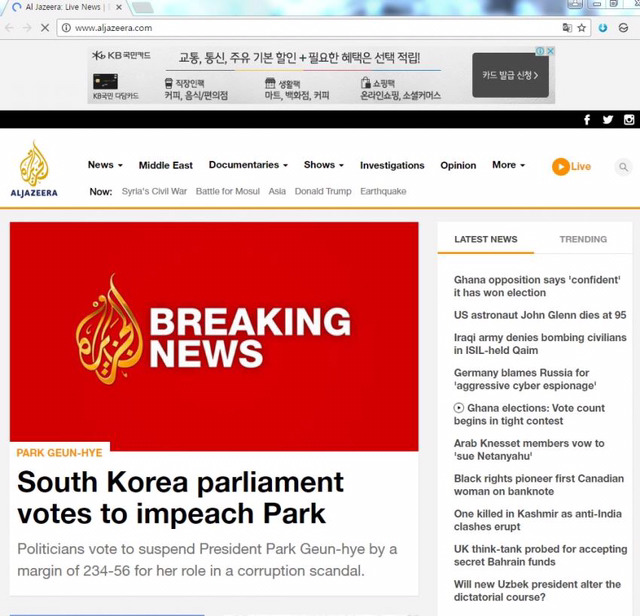This screenshot has width=640, height=616.
Task: Click the KB card apply button in ad
Action: pyautogui.click(x=510, y=75)
